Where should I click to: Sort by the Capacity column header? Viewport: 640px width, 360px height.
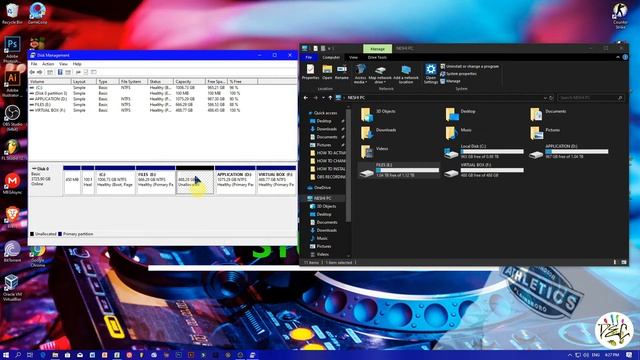(x=189, y=82)
